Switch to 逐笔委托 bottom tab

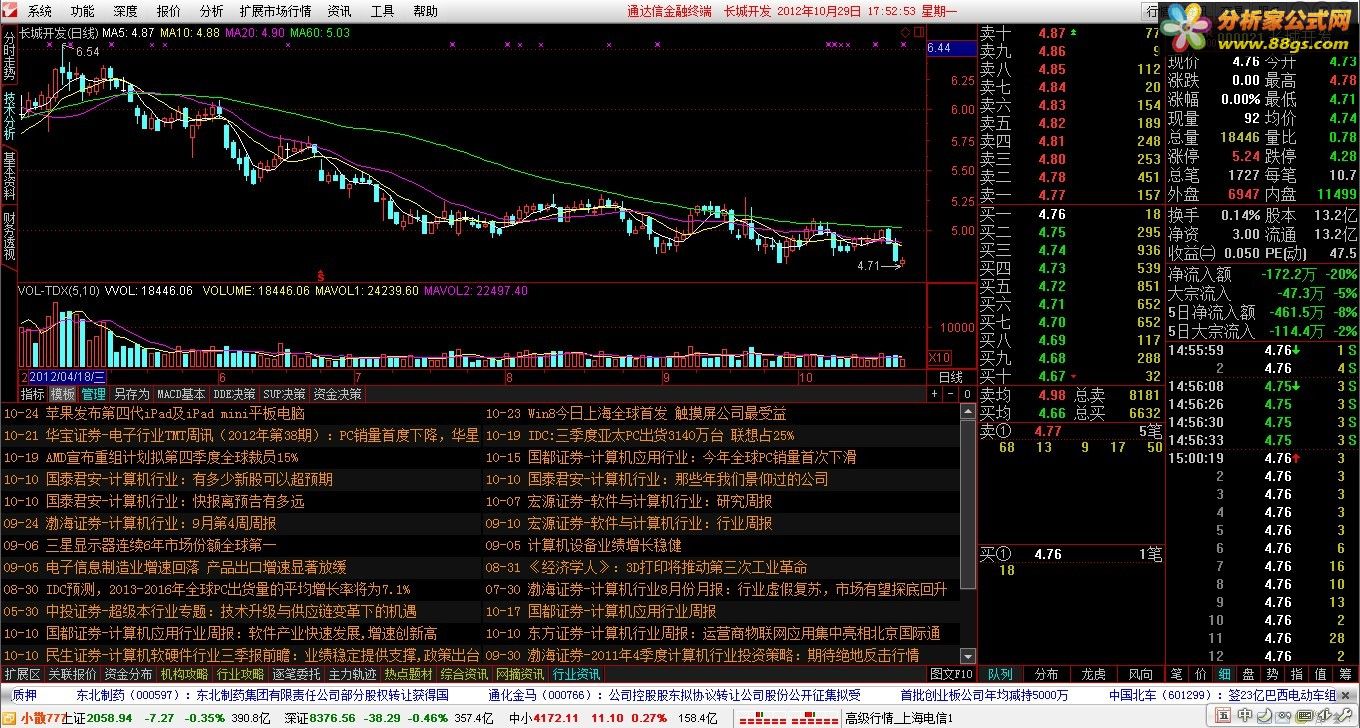296,674
